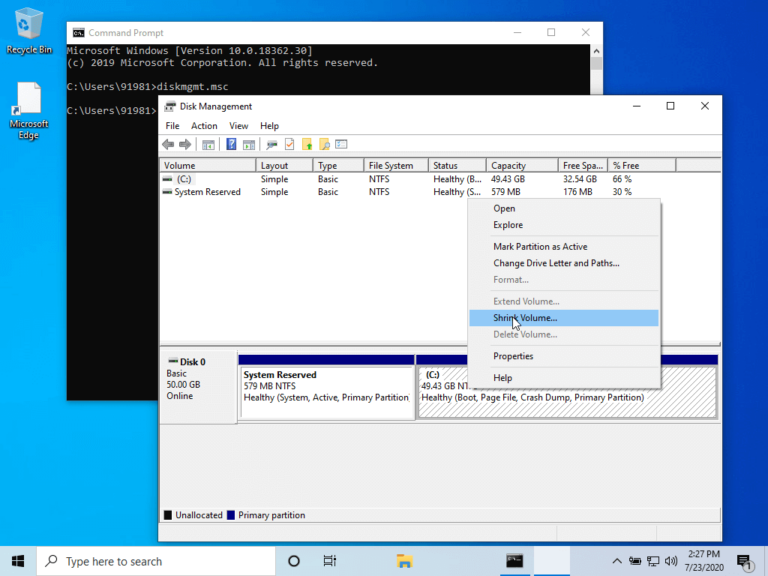Click the folder with green arrow icon
Image resolution: width=768 pixels, height=576 pixels.
point(307,144)
